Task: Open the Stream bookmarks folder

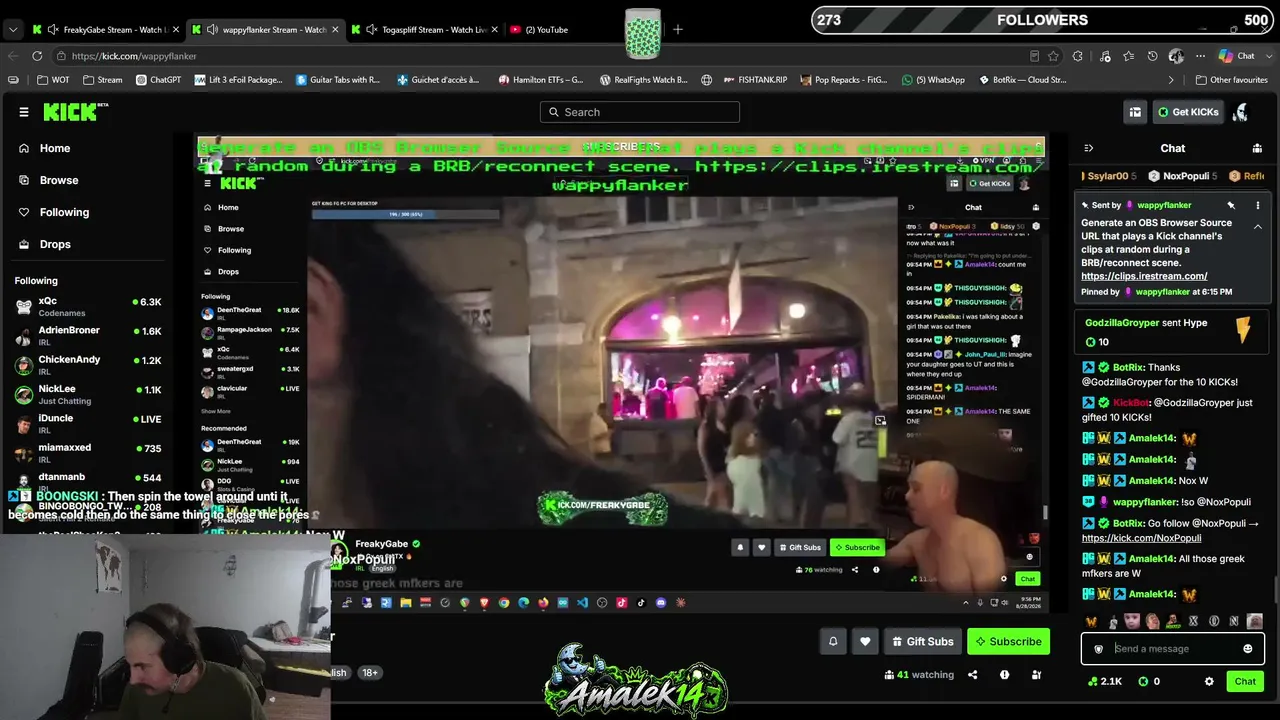Action: [x=102, y=80]
